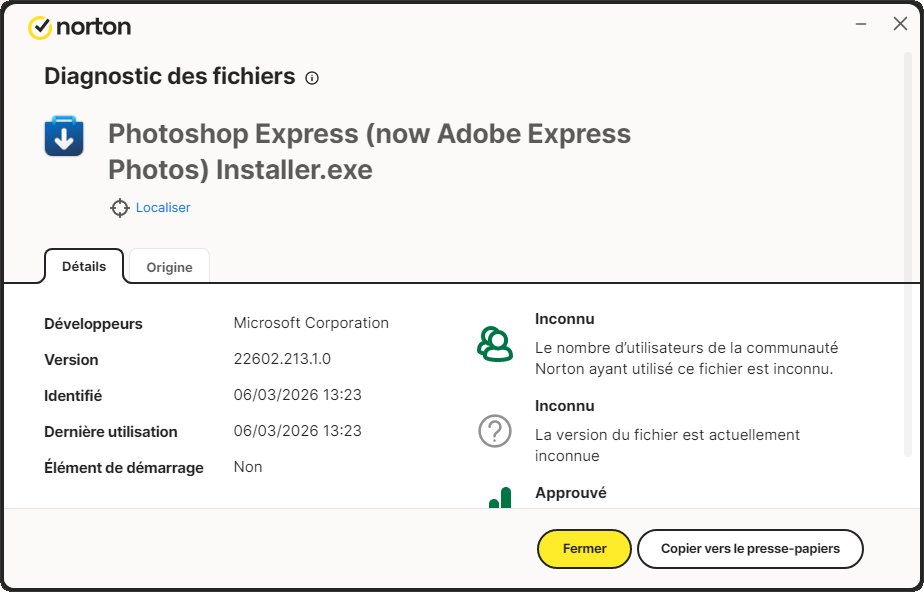Click the blue installer file icon
The width and height of the screenshot is (924, 592).
[x=64, y=136]
